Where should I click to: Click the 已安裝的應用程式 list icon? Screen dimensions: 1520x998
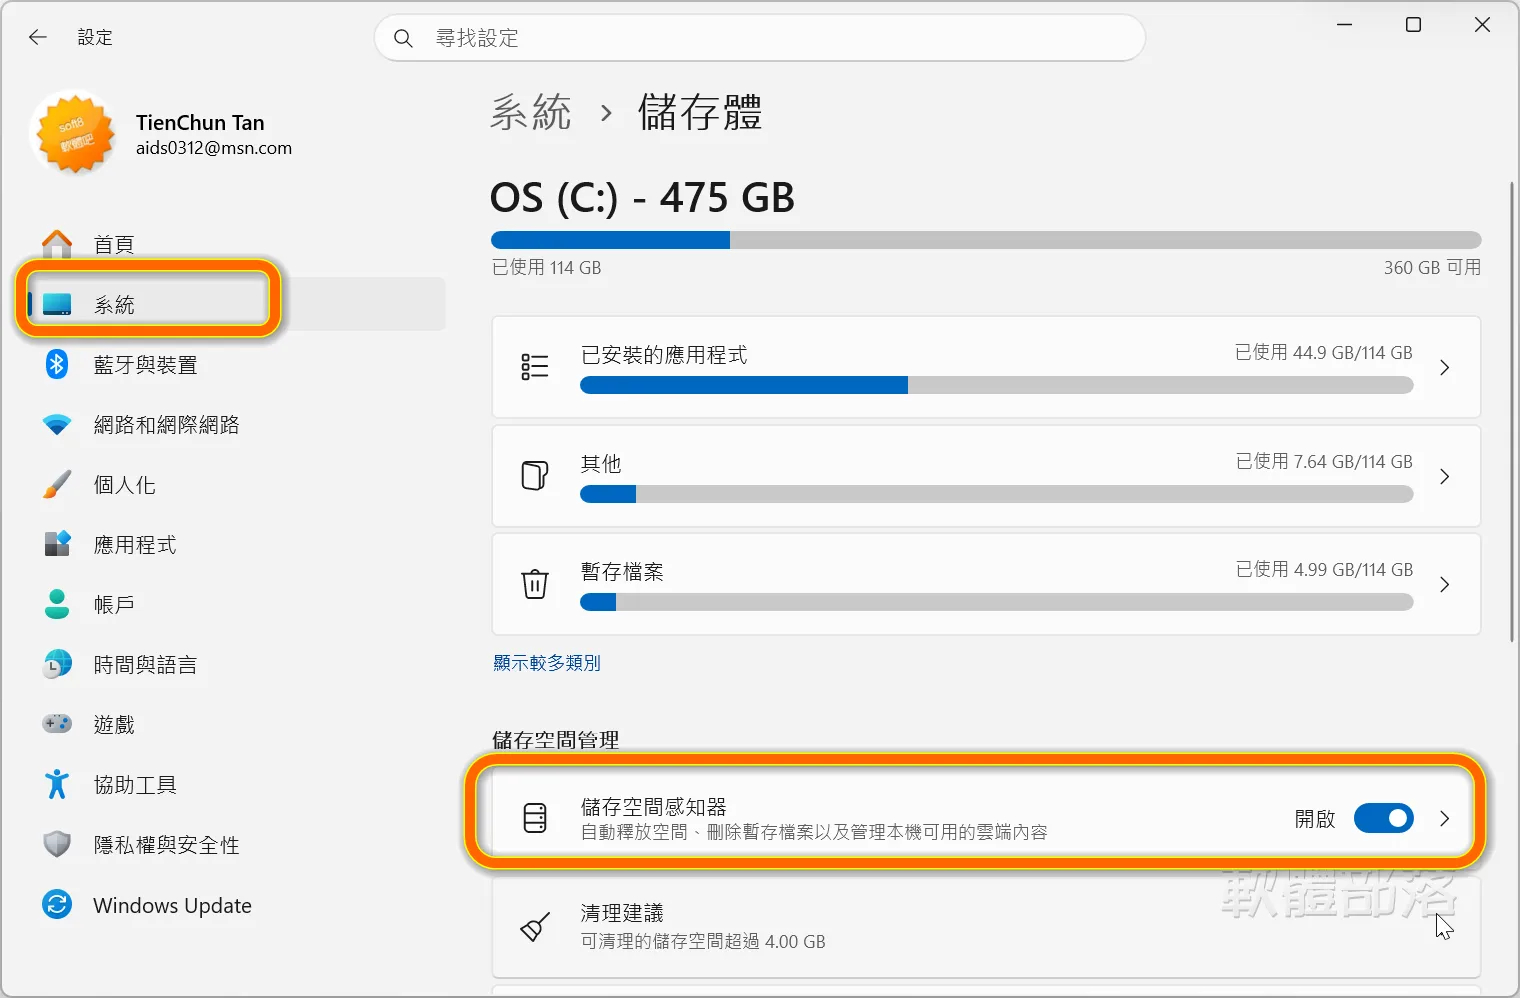click(535, 367)
